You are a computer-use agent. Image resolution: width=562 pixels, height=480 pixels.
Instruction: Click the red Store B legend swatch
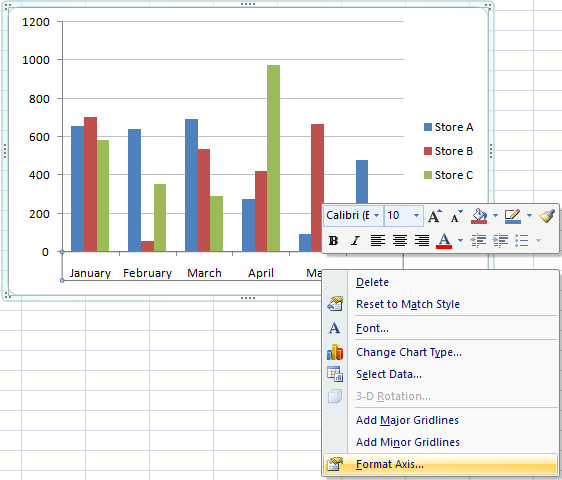(x=428, y=151)
